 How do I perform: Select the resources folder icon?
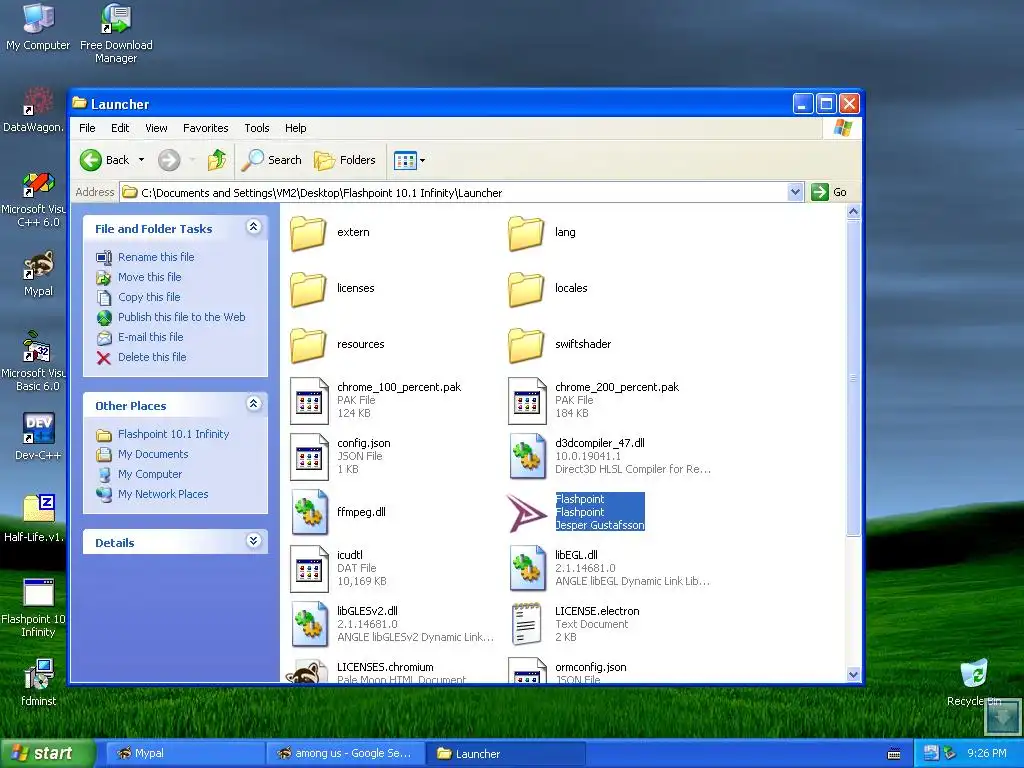tap(308, 345)
